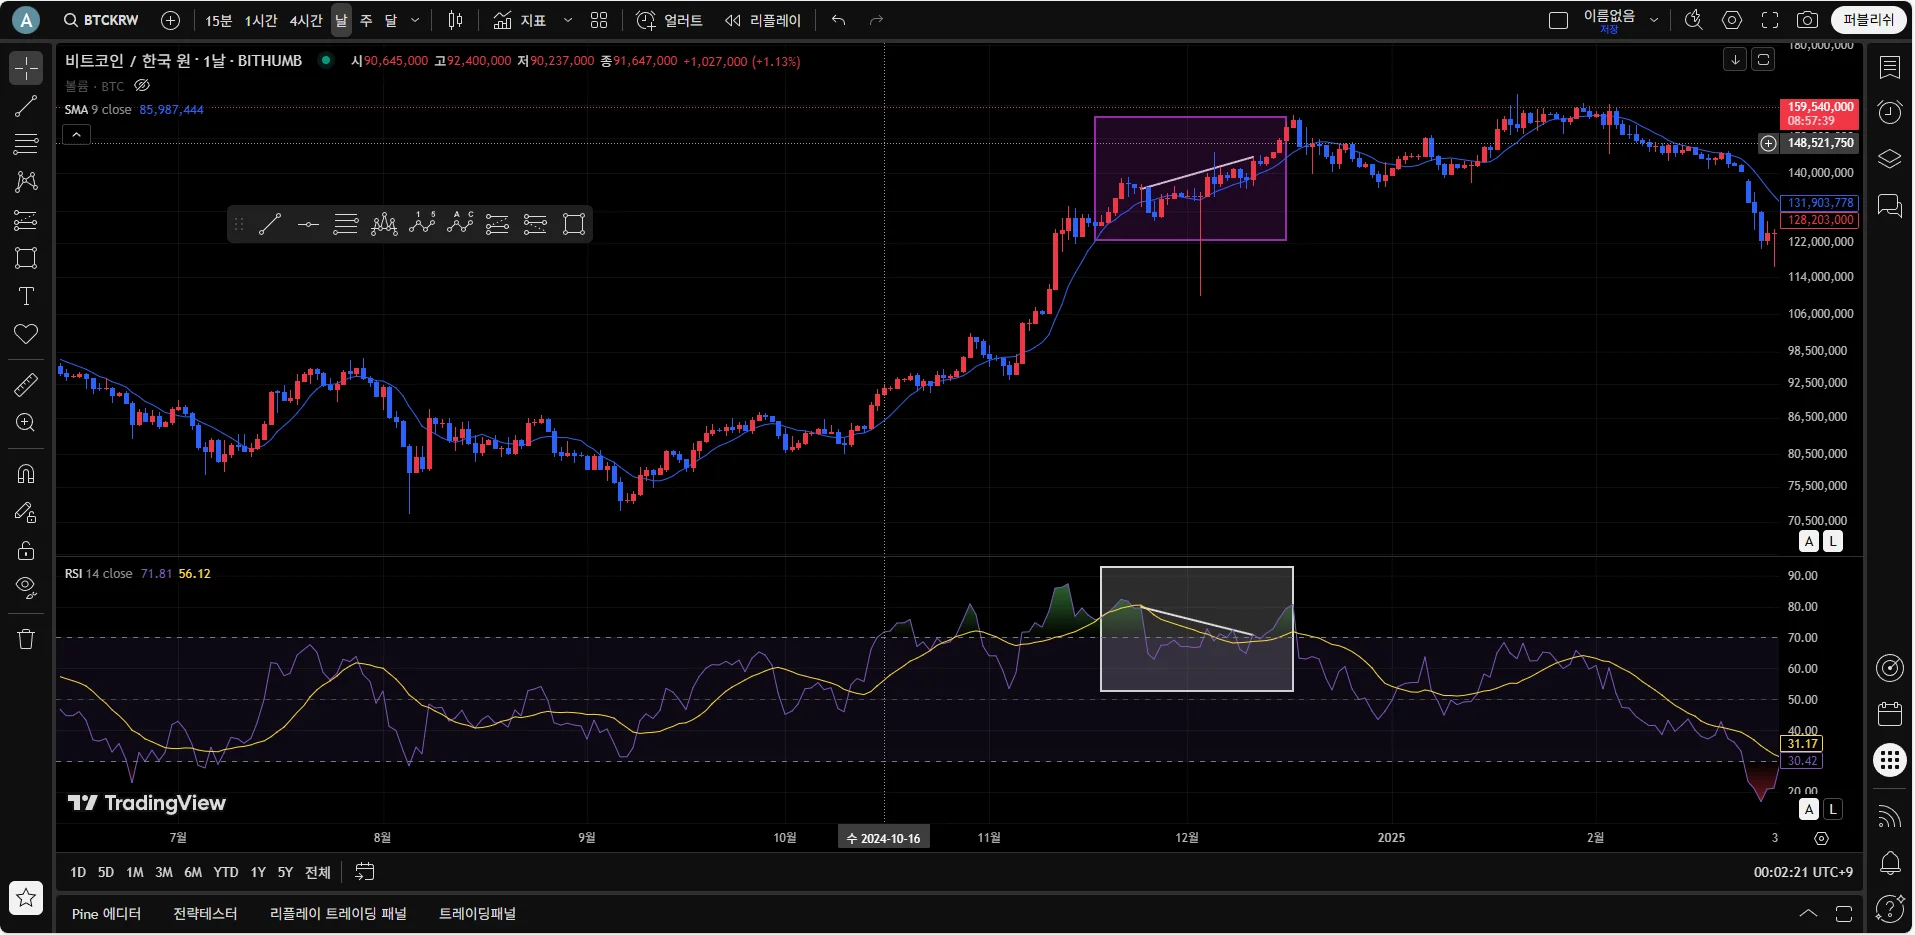This screenshot has height=935, width=1915.
Task: Maximize the bottom panel
Action: pos(1844,913)
